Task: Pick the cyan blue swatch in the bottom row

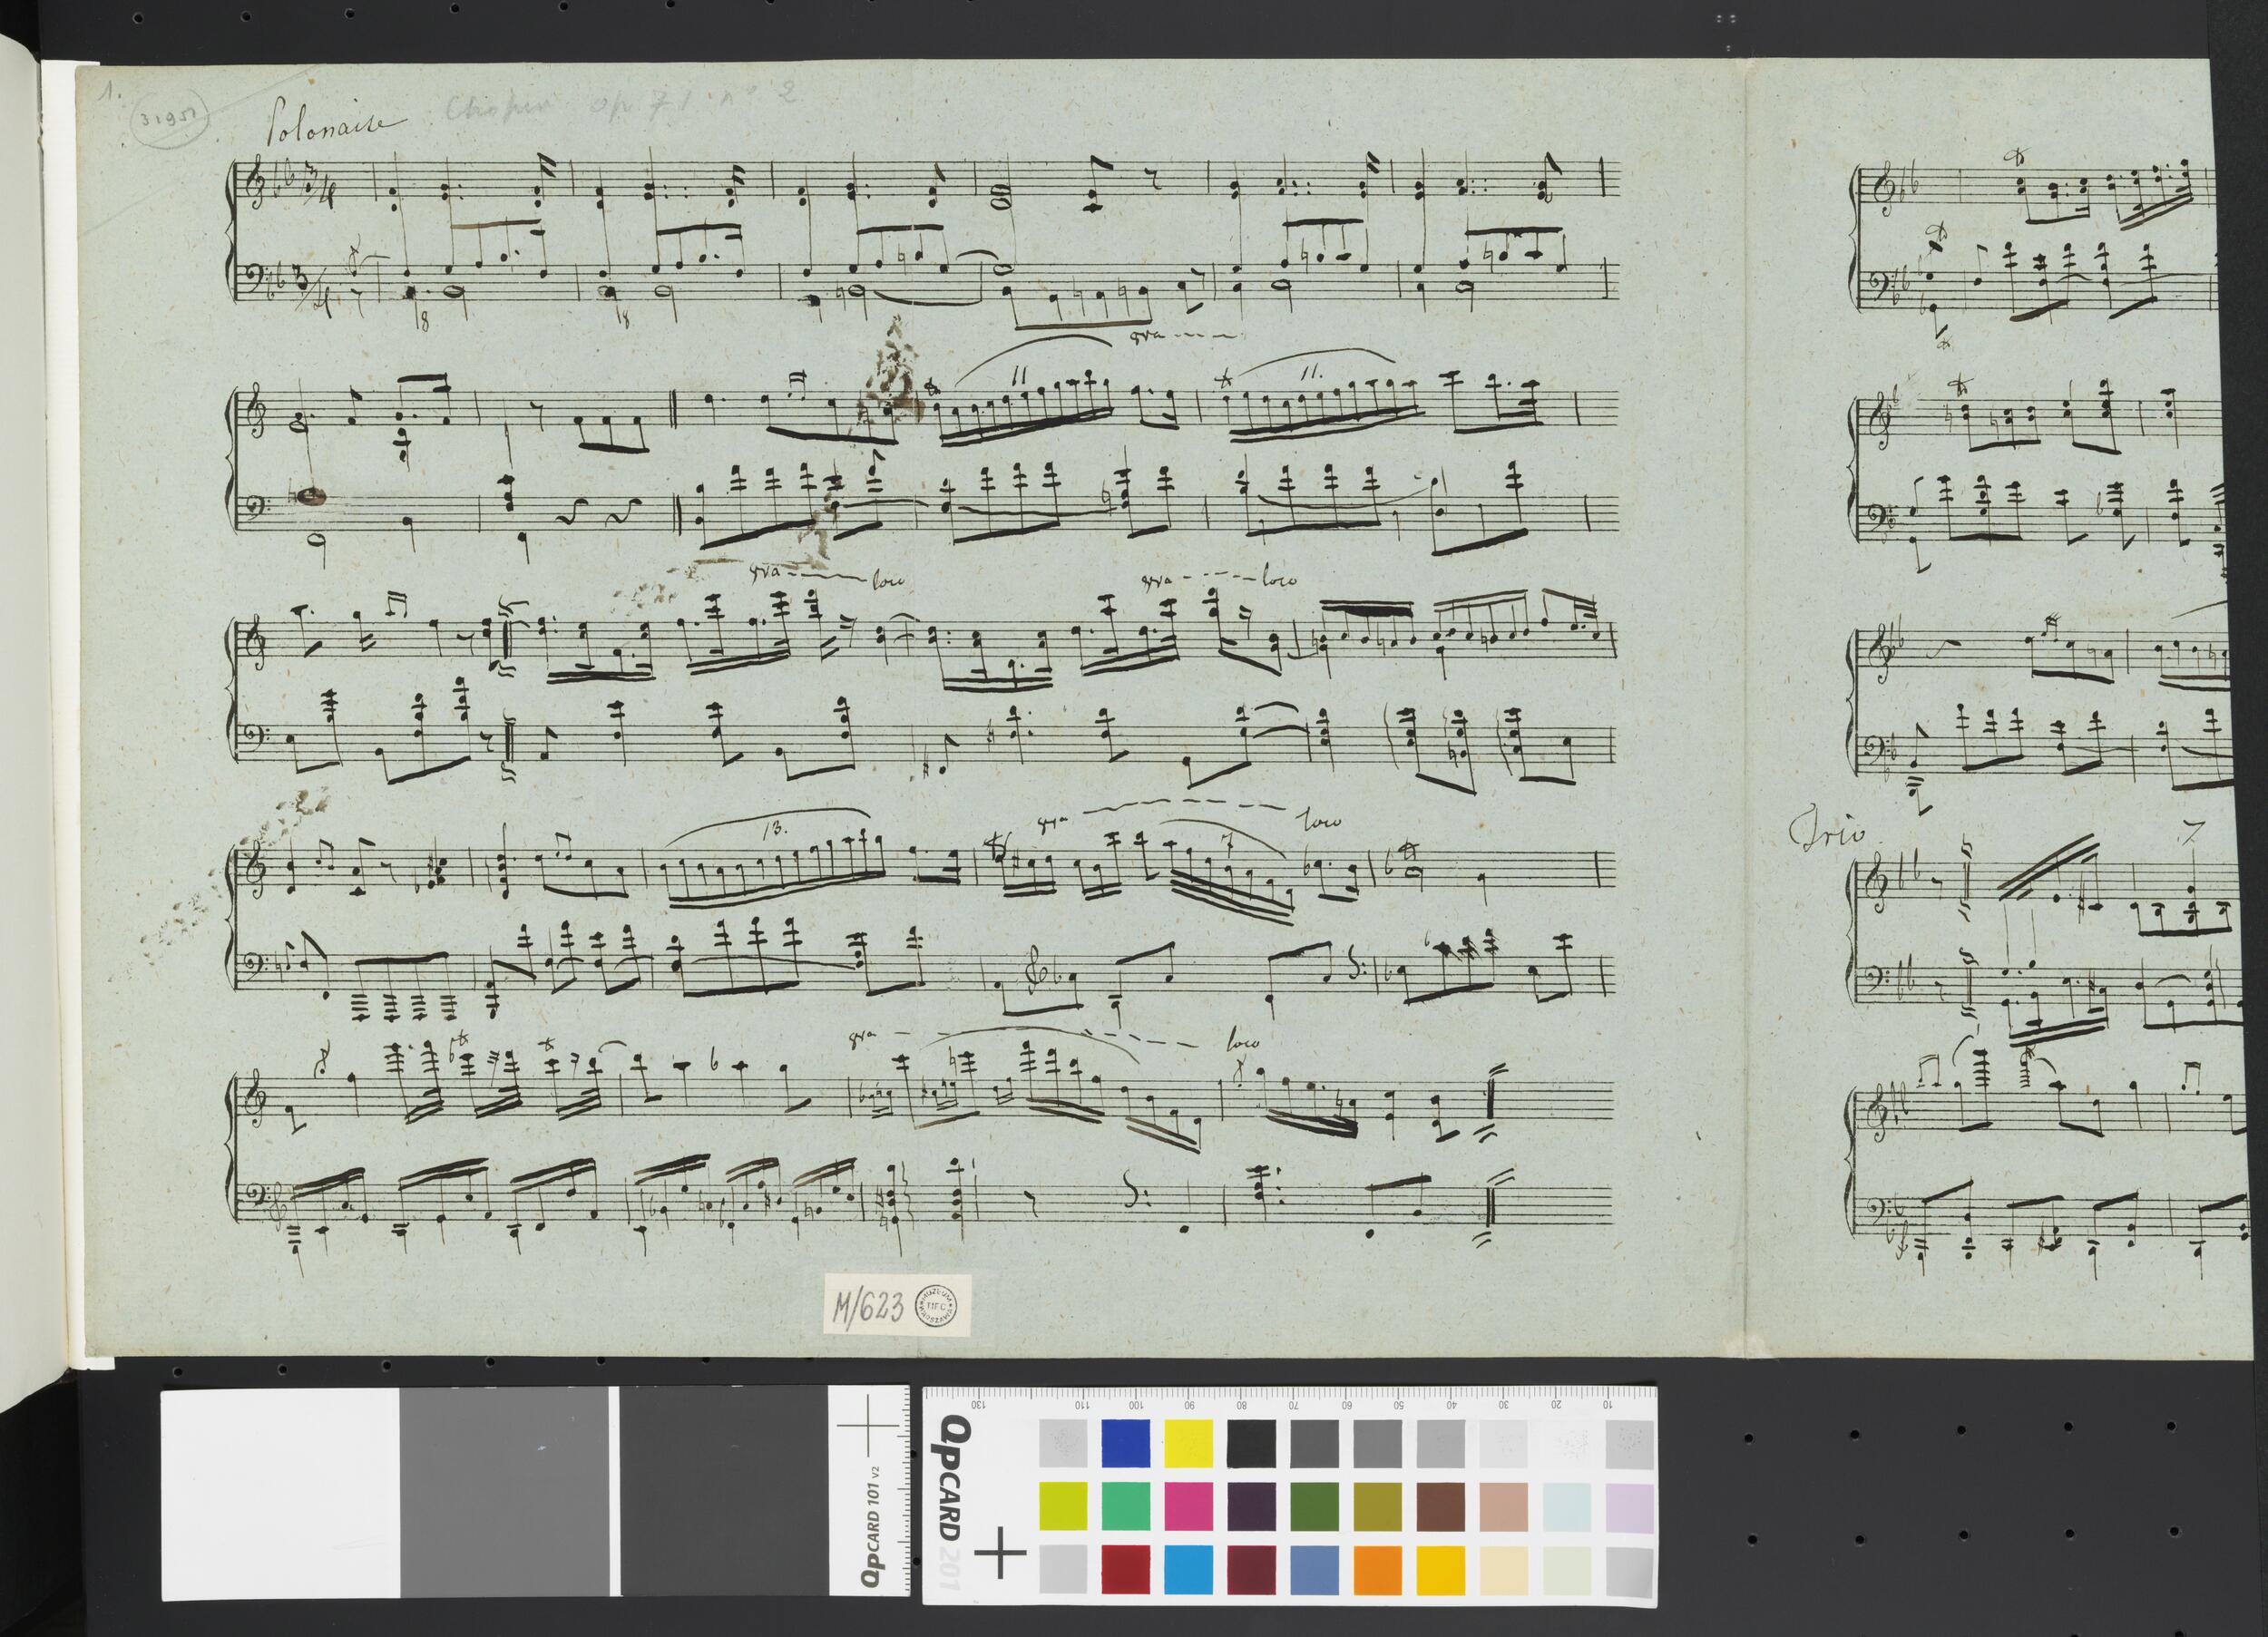Action: coord(1188,1569)
